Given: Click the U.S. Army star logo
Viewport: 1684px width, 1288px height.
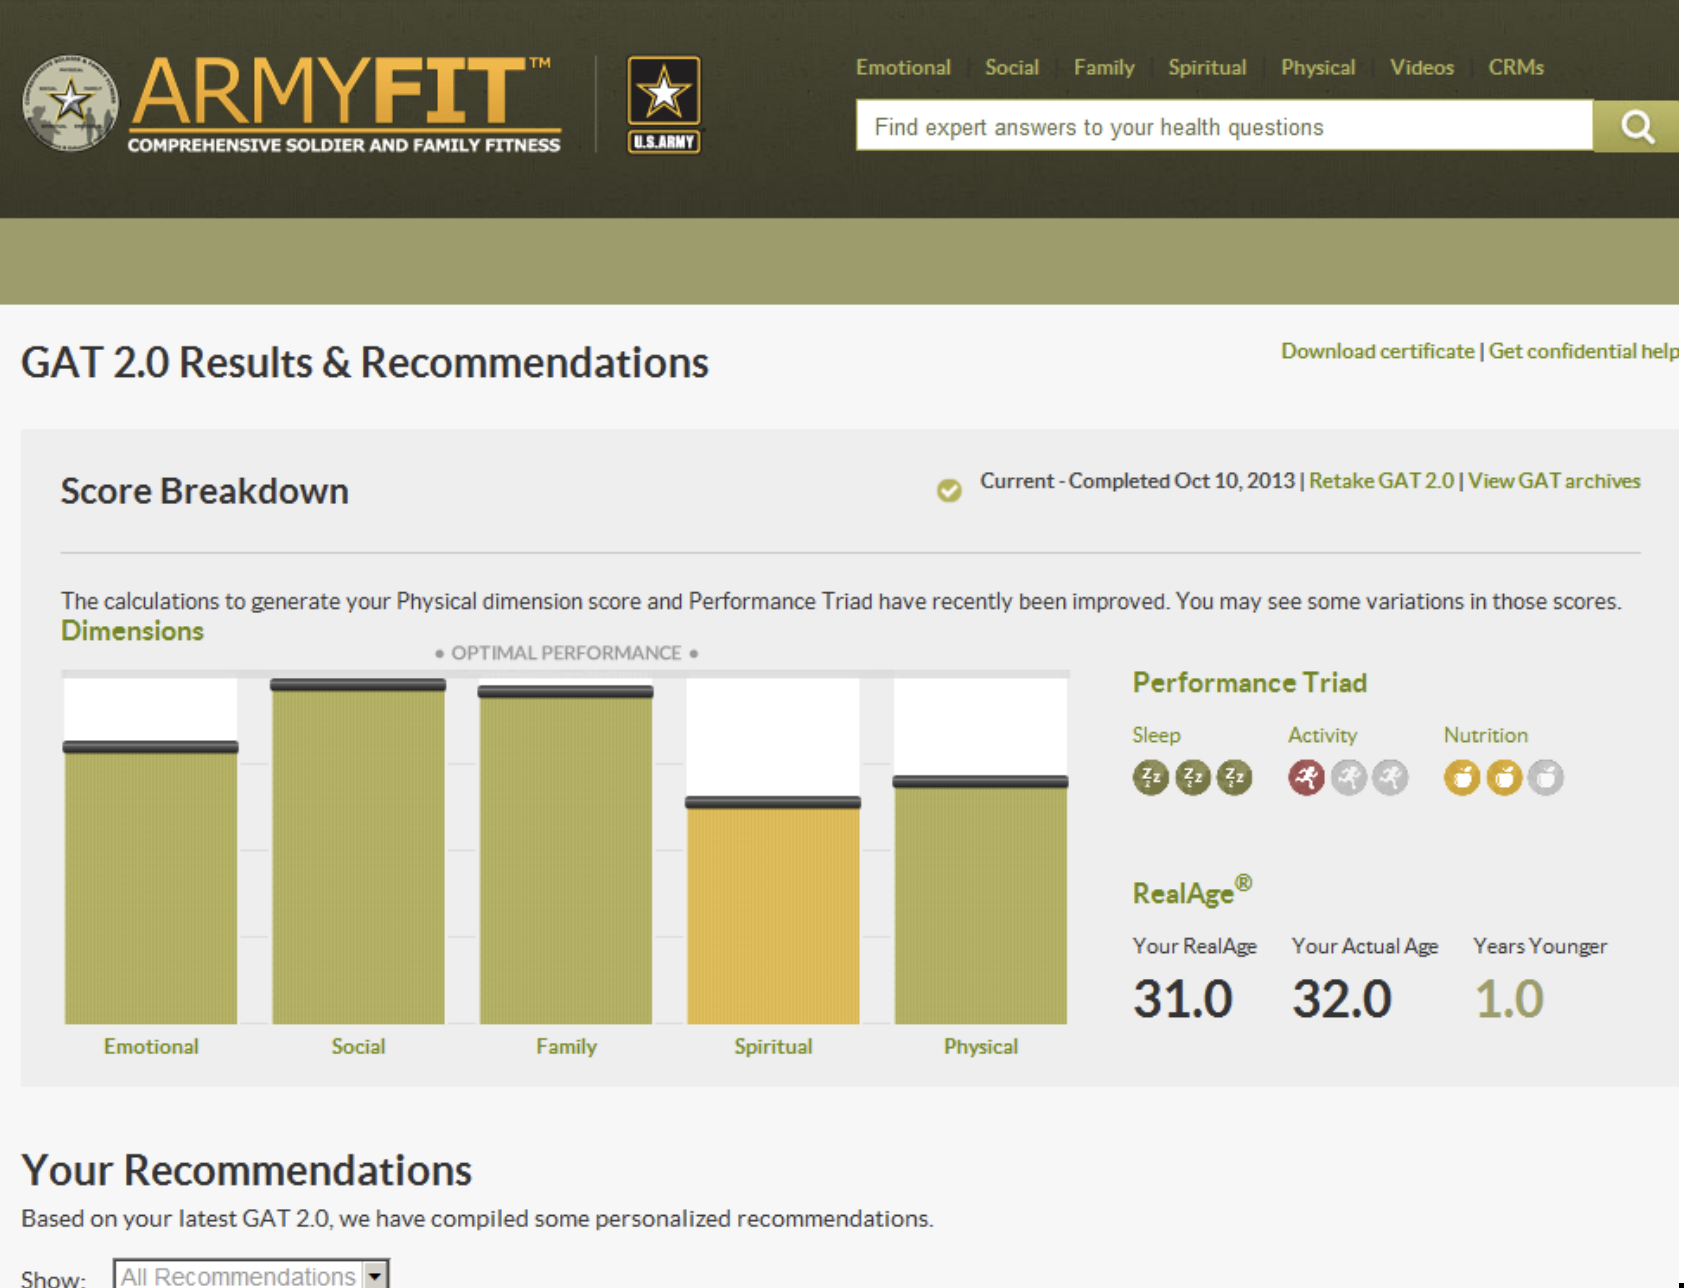Looking at the screenshot, I should tap(664, 104).
